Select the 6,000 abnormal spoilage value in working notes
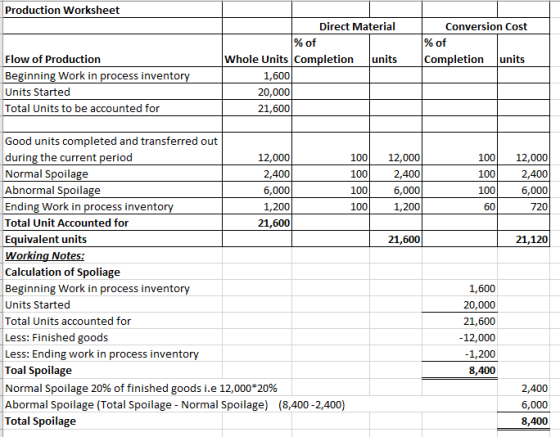The image size is (560, 437). coord(534,405)
